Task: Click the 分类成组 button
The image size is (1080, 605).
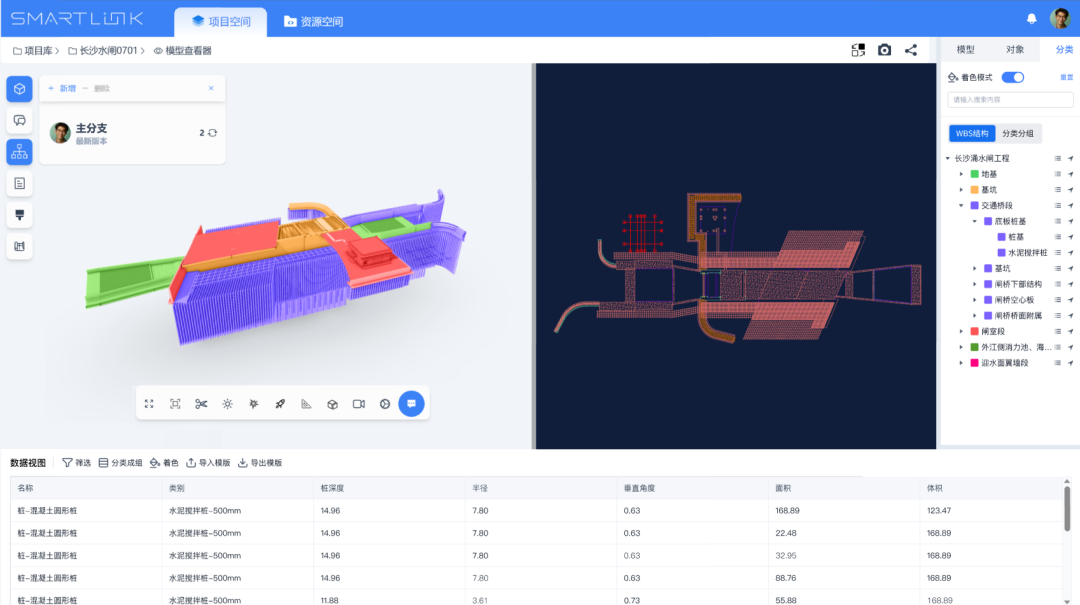Action: pos(121,463)
